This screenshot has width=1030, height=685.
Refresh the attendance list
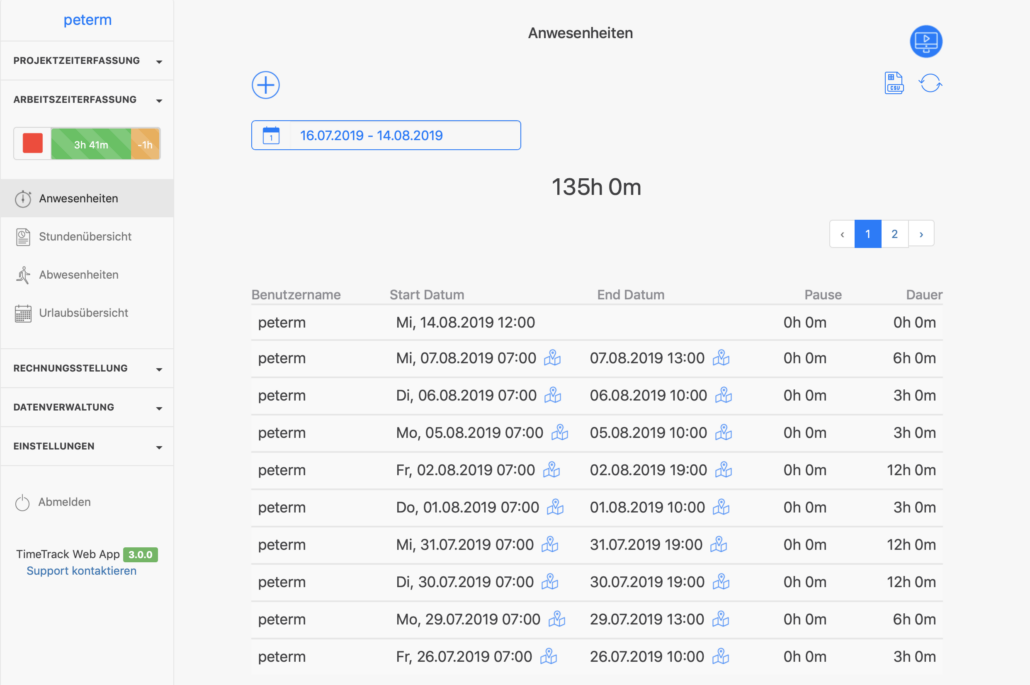[x=930, y=83]
